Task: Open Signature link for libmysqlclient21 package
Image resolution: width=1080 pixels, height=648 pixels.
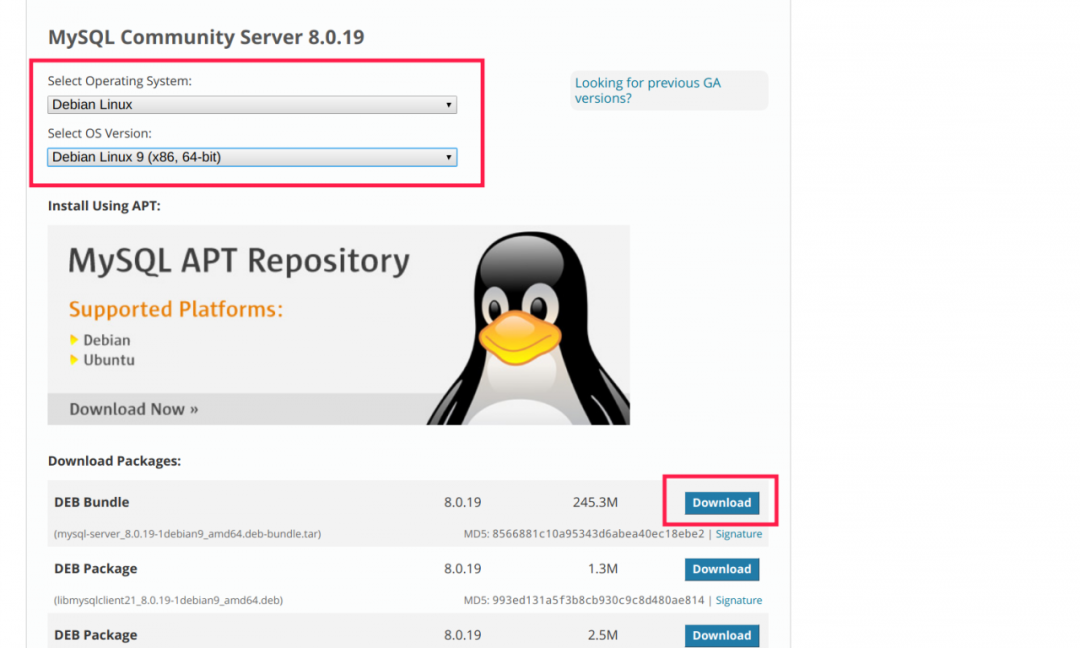Action: pos(738,600)
